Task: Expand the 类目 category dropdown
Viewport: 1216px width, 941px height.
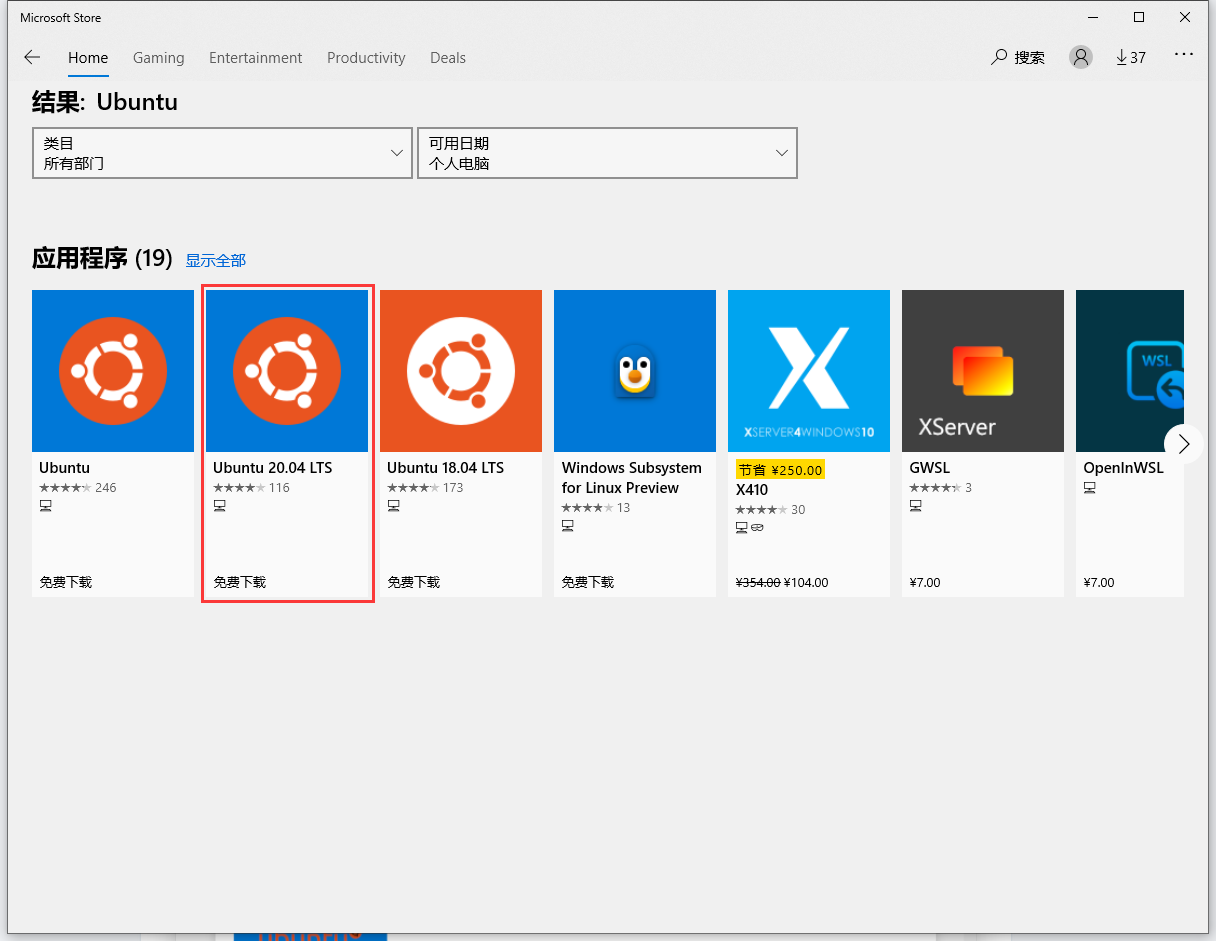Action: pyautogui.click(x=222, y=153)
